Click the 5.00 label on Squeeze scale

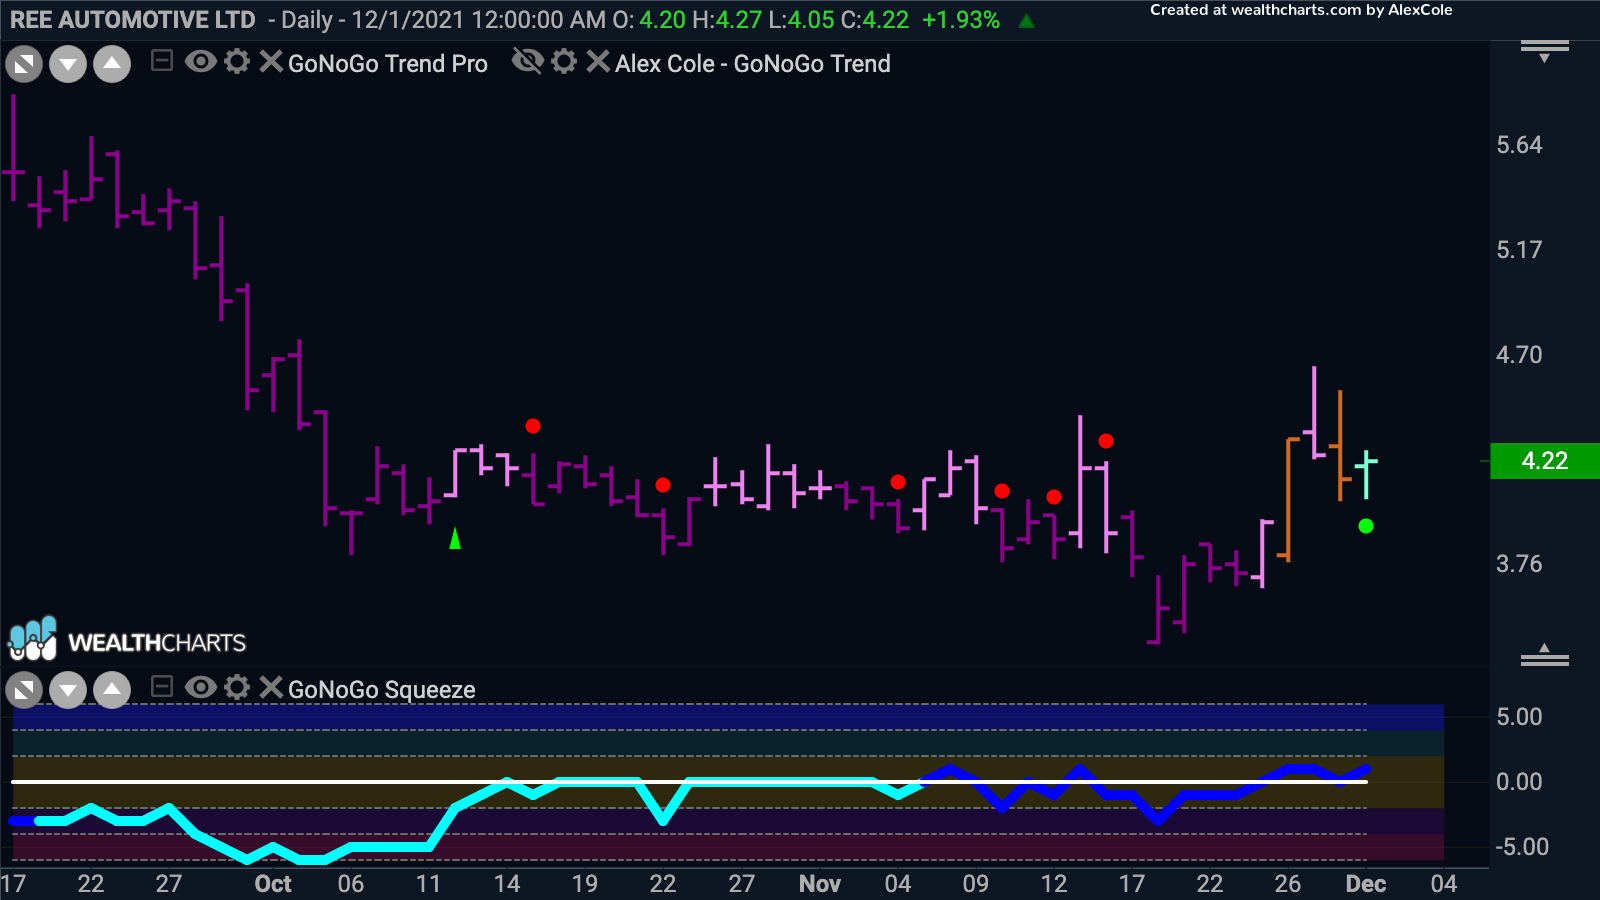coord(1519,717)
